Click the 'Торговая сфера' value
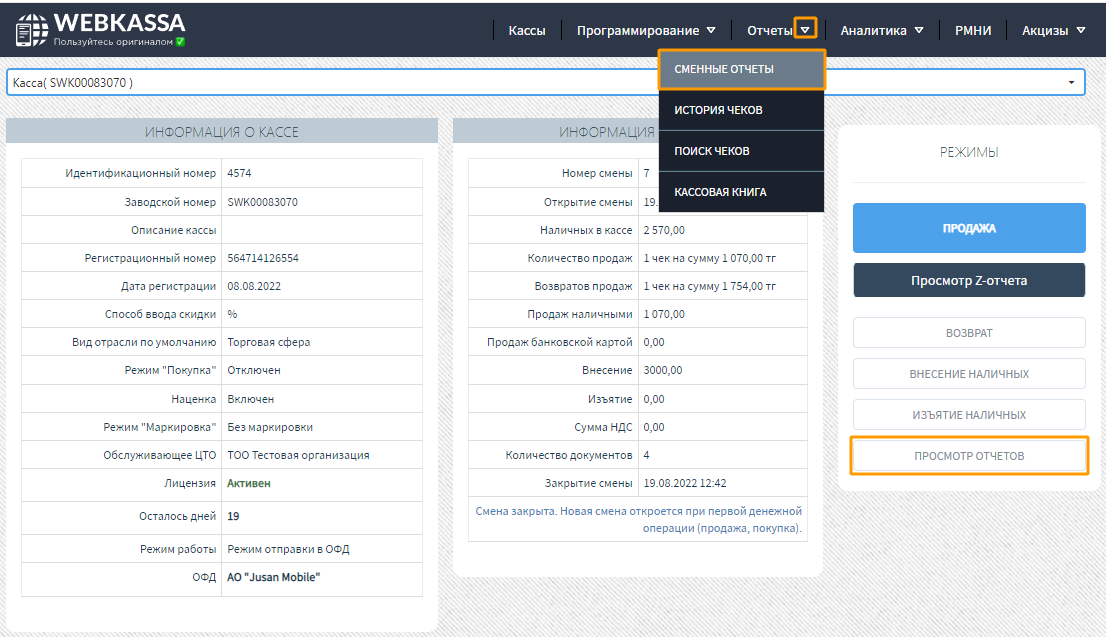The height and width of the screenshot is (637, 1106). 269,342
